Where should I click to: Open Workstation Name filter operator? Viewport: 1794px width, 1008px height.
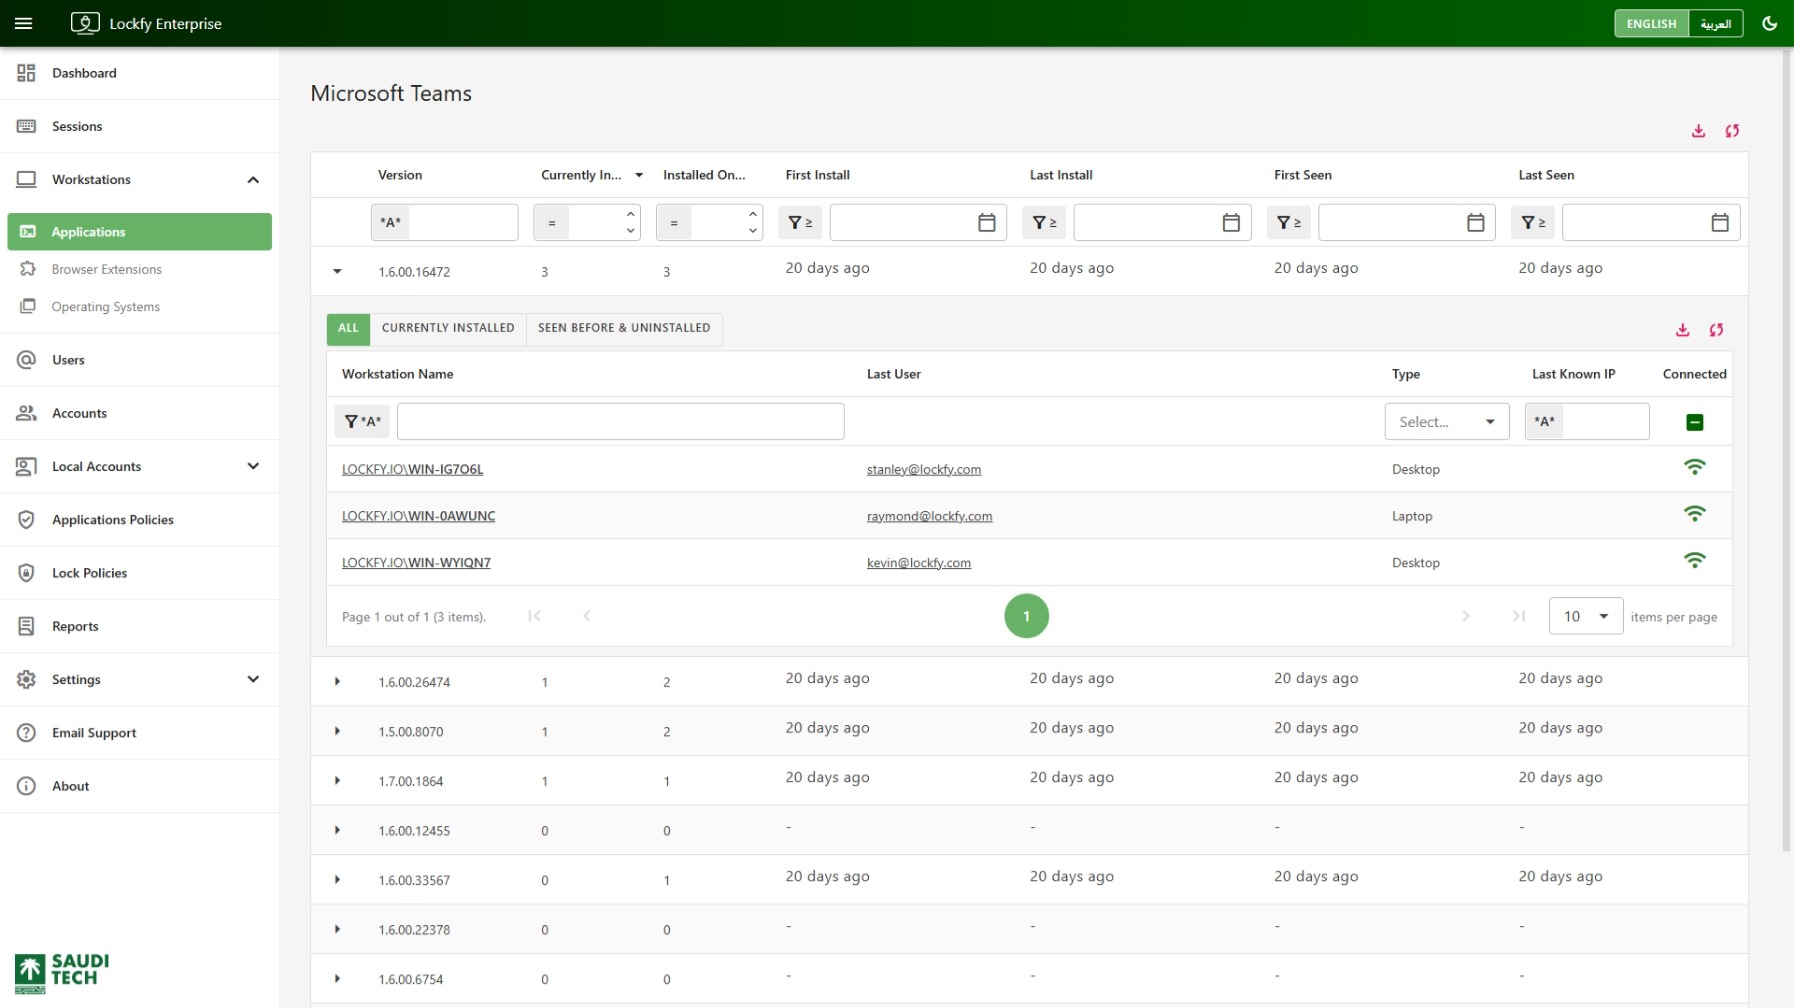pyautogui.click(x=362, y=422)
